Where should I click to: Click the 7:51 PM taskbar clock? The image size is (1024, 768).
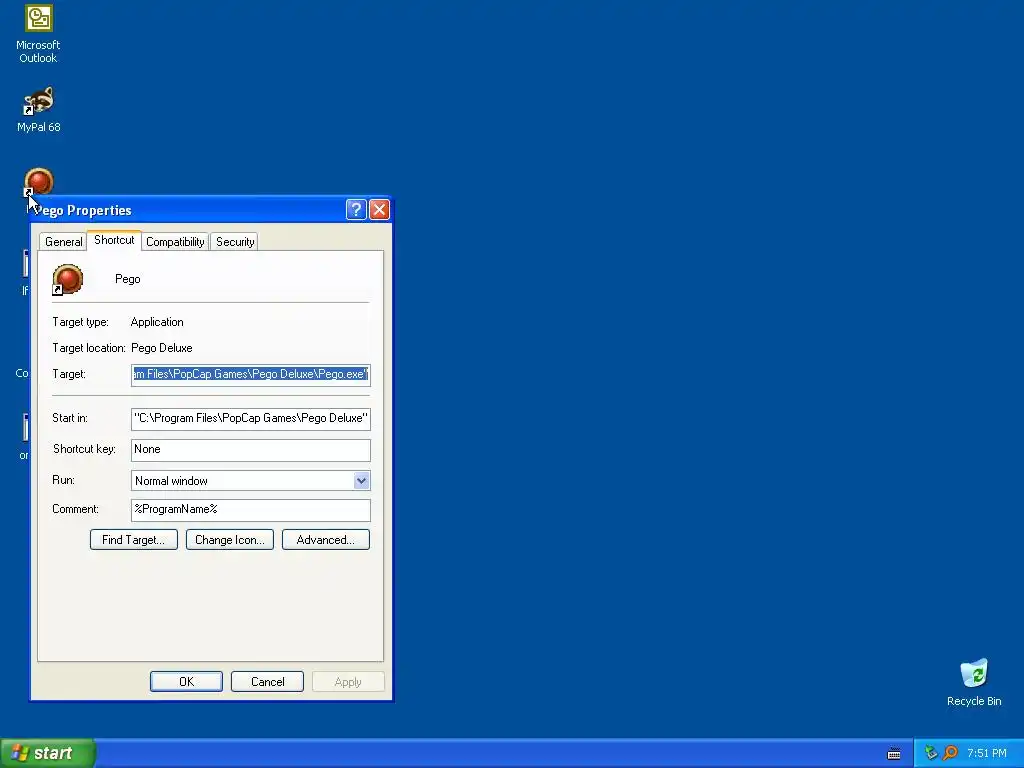(987, 753)
